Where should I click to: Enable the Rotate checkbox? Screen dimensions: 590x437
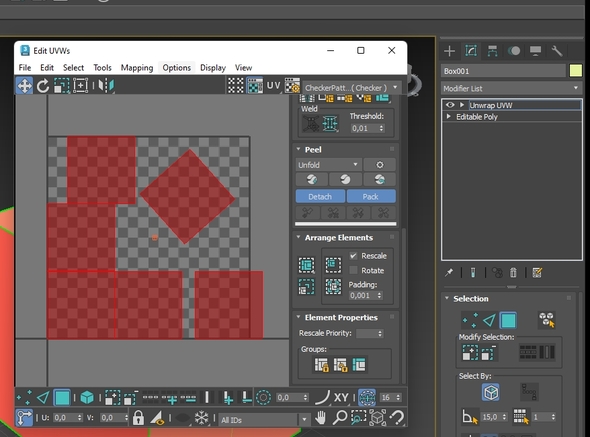(353, 270)
